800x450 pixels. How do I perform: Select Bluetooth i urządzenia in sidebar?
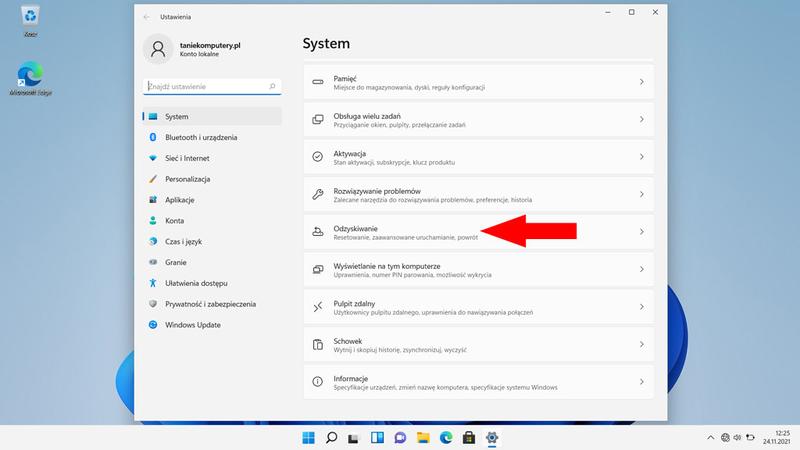coord(201,136)
